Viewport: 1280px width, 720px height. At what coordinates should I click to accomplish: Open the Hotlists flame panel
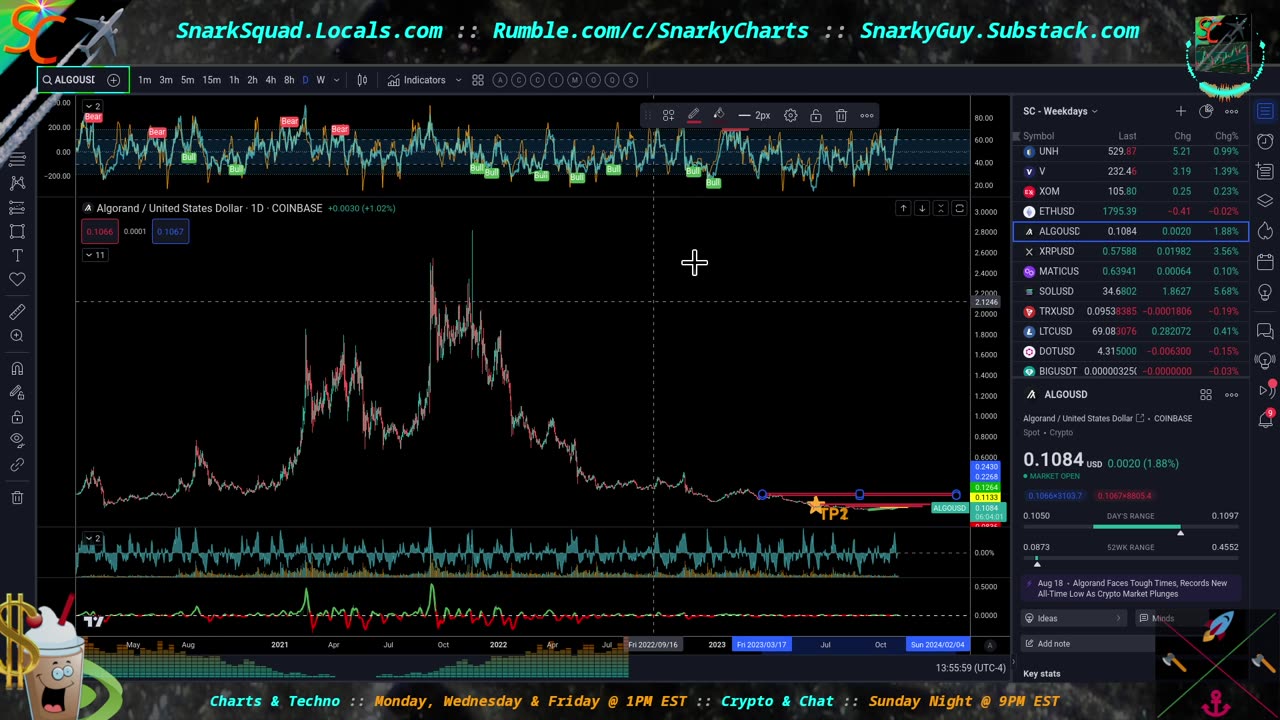[1265, 231]
